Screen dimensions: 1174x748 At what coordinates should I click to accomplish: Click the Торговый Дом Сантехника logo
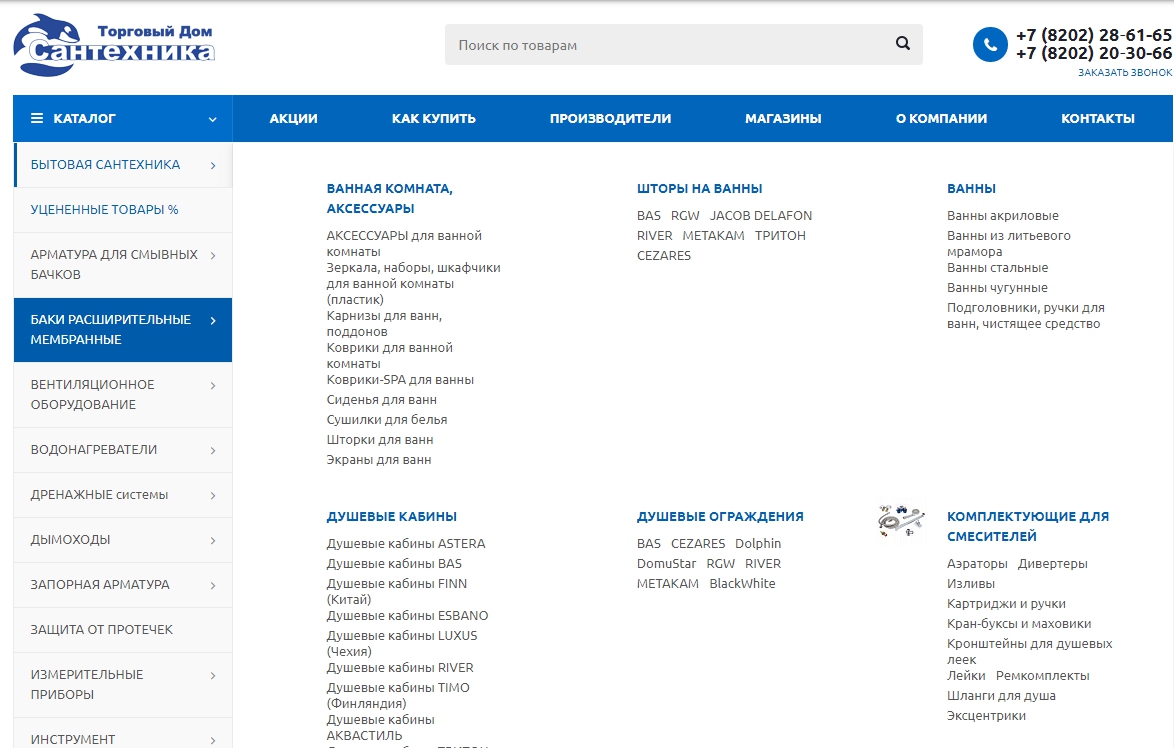[x=114, y=45]
